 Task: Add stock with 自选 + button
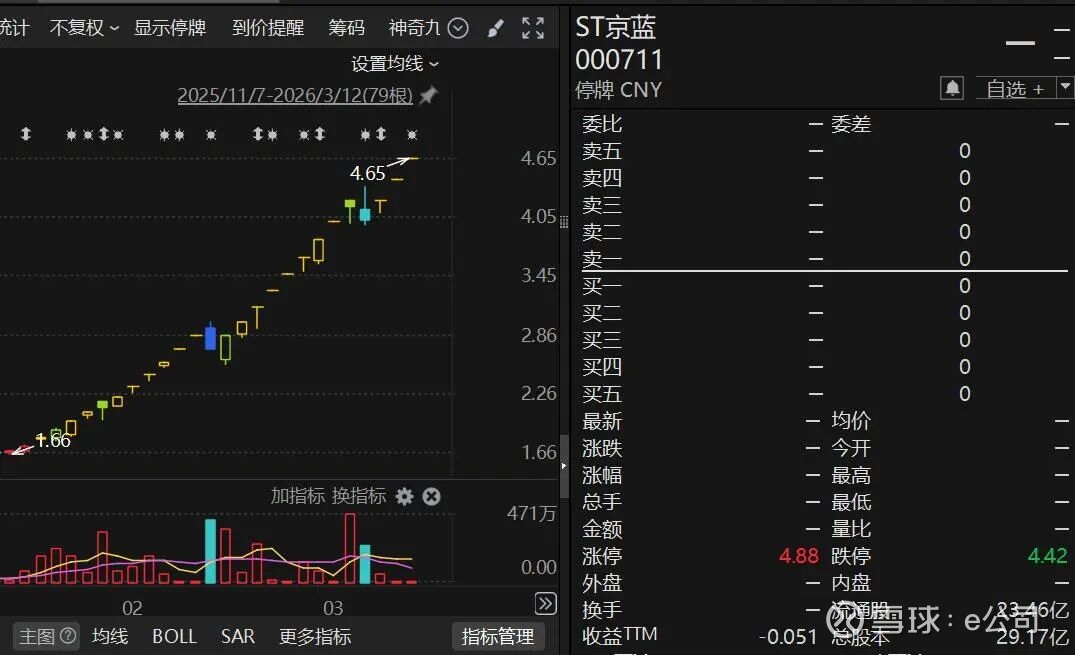pos(1015,88)
